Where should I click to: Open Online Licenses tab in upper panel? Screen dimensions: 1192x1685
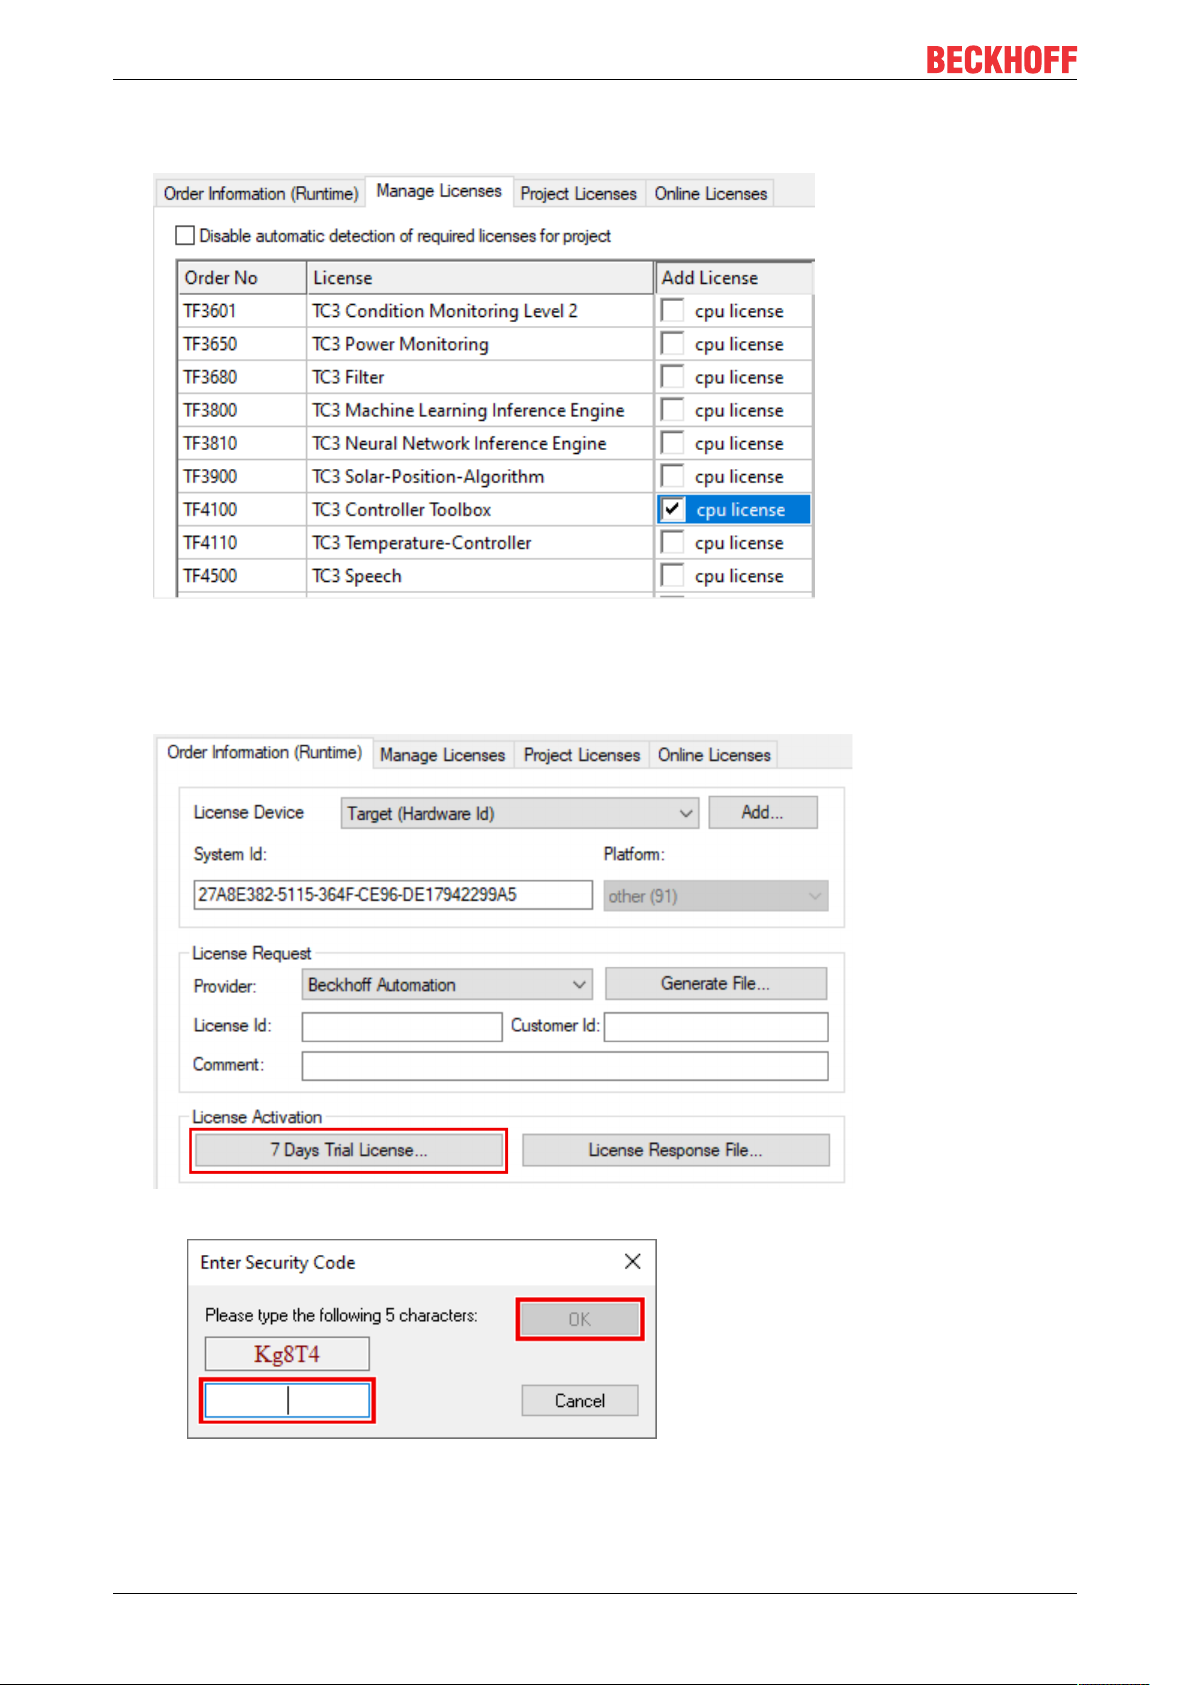click(711, 193)
